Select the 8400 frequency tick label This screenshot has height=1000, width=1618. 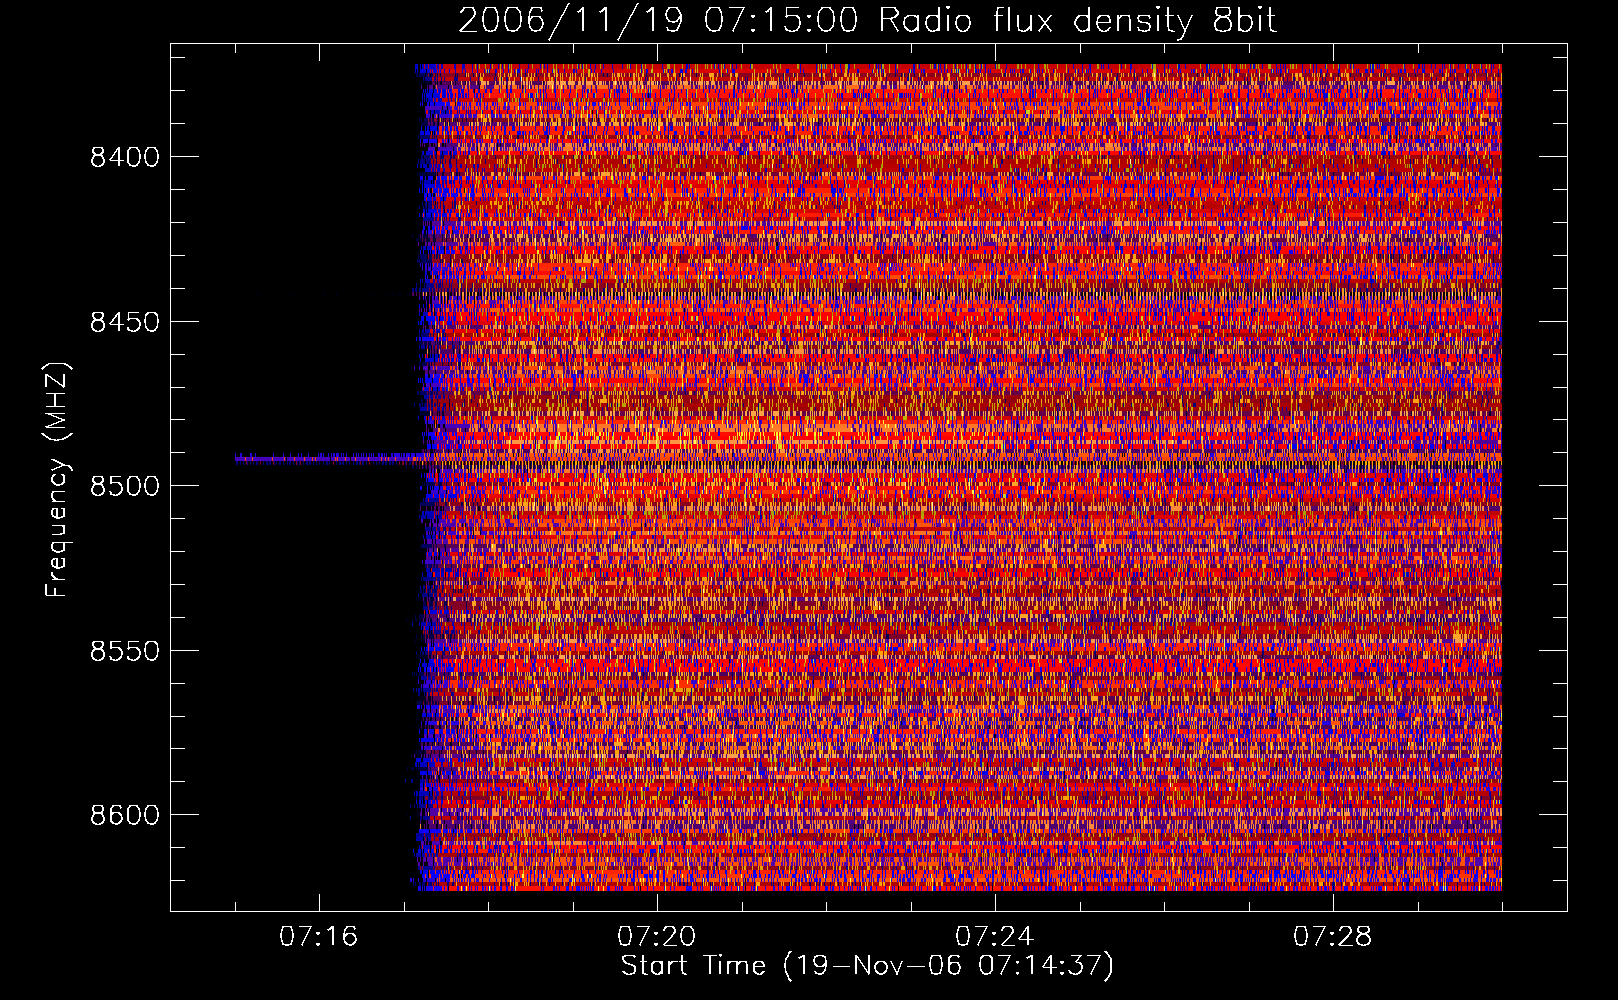(x=125, y=157)
